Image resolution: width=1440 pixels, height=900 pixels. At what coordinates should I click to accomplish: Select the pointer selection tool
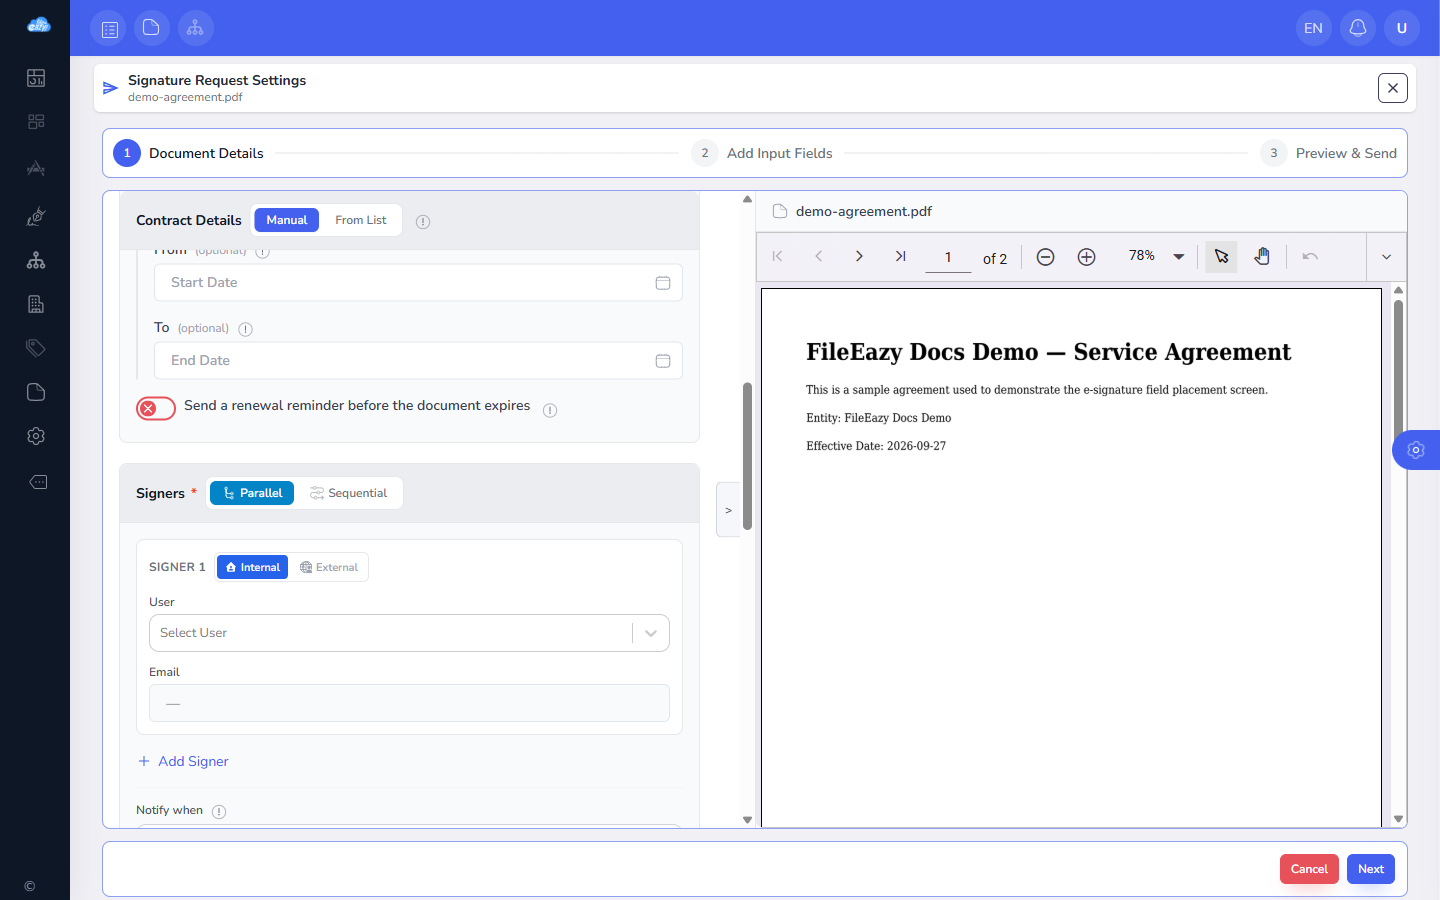1221,257
